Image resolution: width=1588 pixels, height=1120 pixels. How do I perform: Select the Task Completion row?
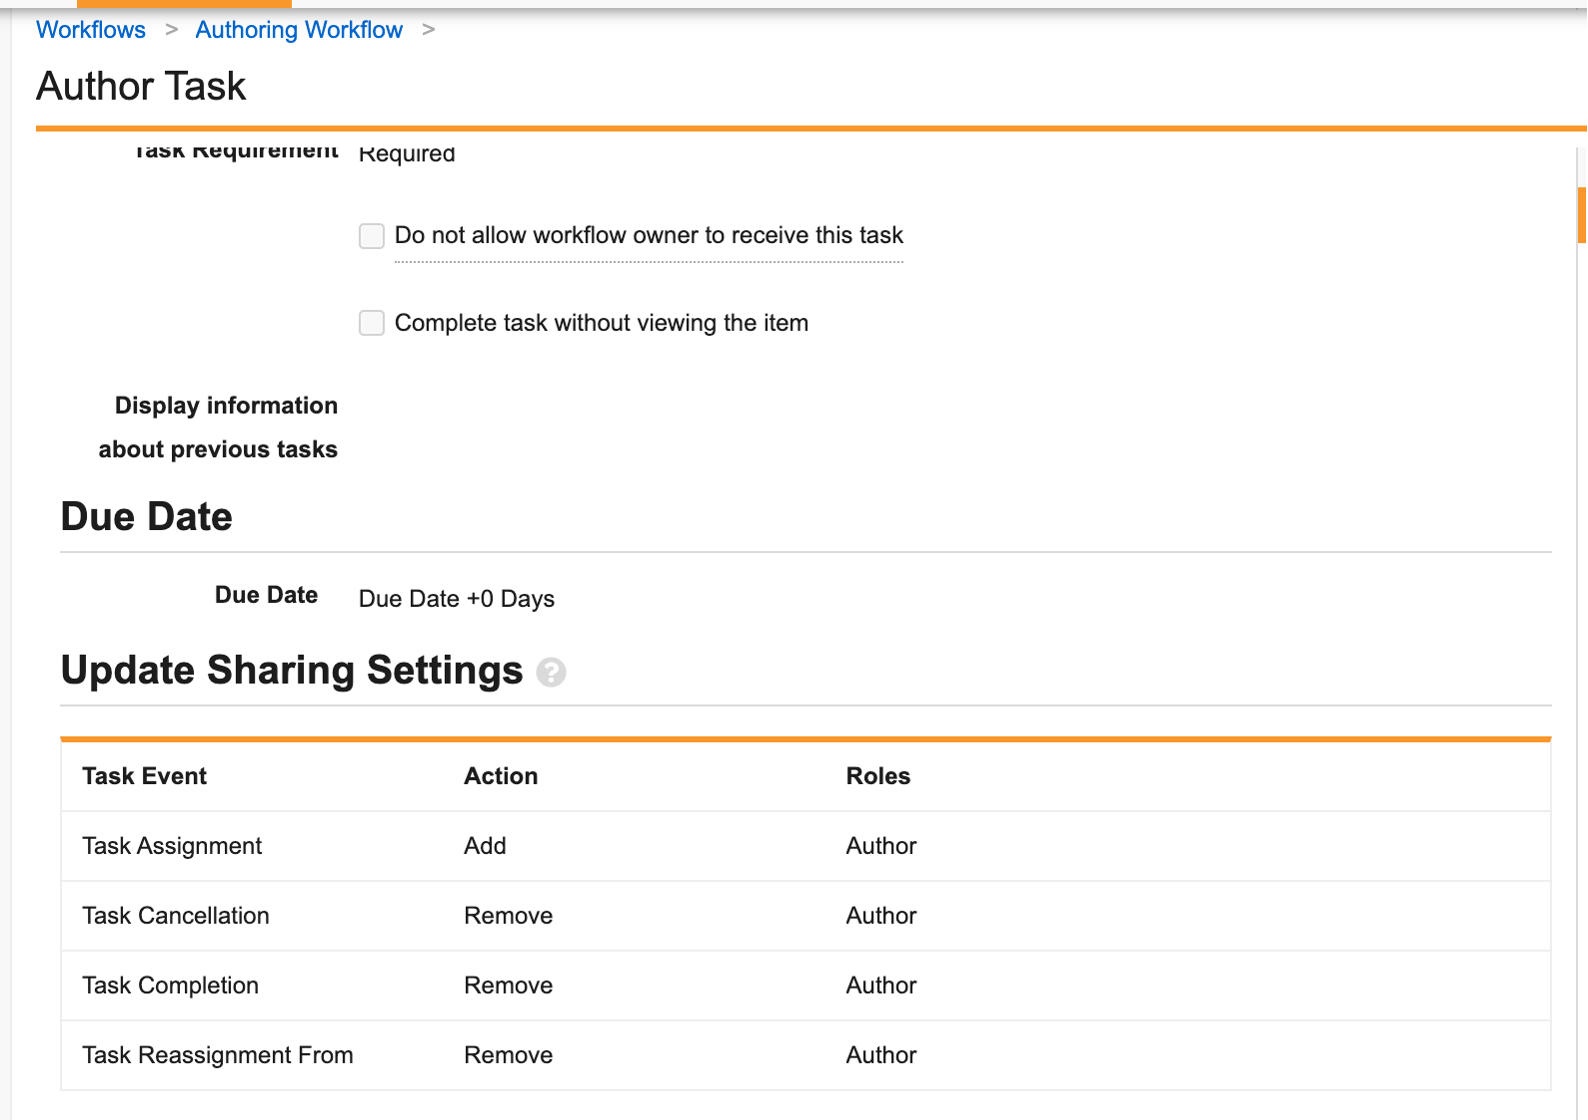(170, 986)
